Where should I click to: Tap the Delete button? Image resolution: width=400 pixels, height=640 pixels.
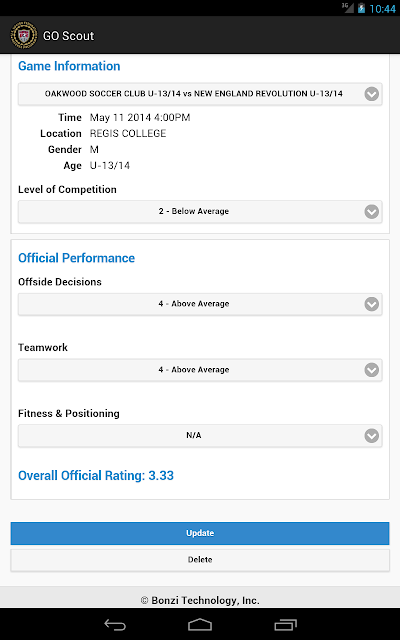(200, 560)
